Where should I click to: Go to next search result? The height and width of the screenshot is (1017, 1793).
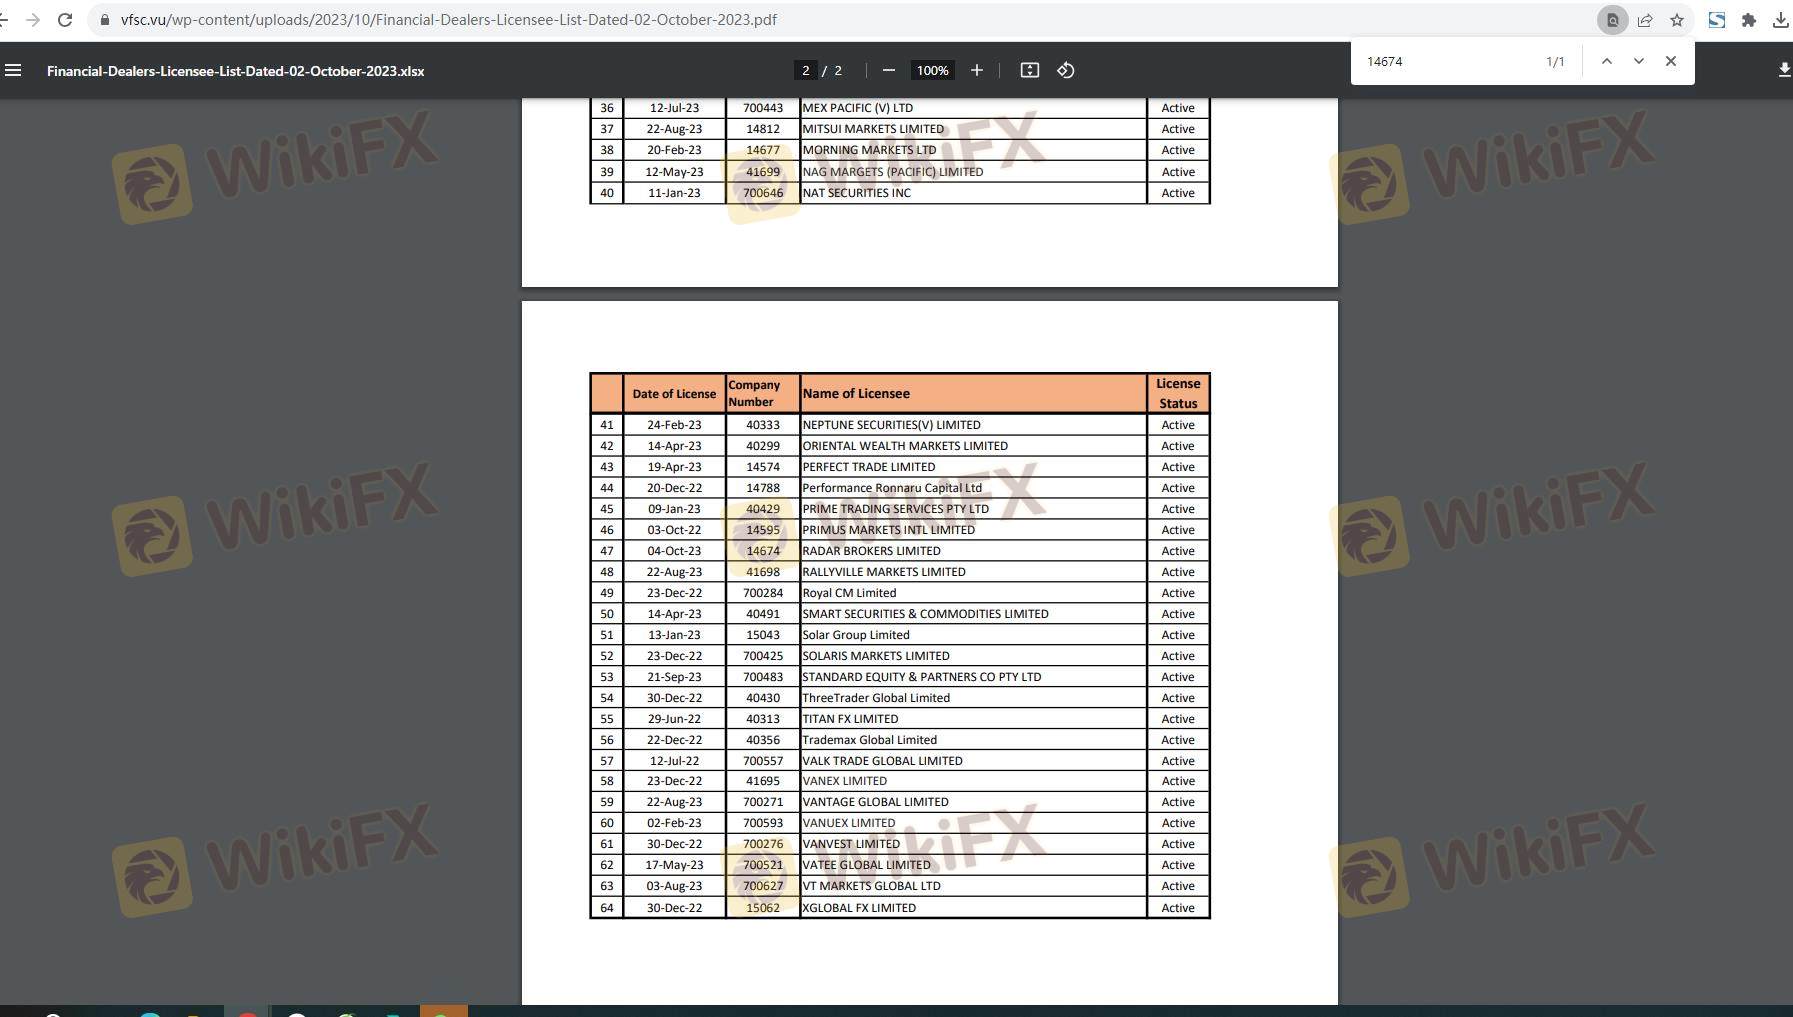click(x=1638, y=61)
